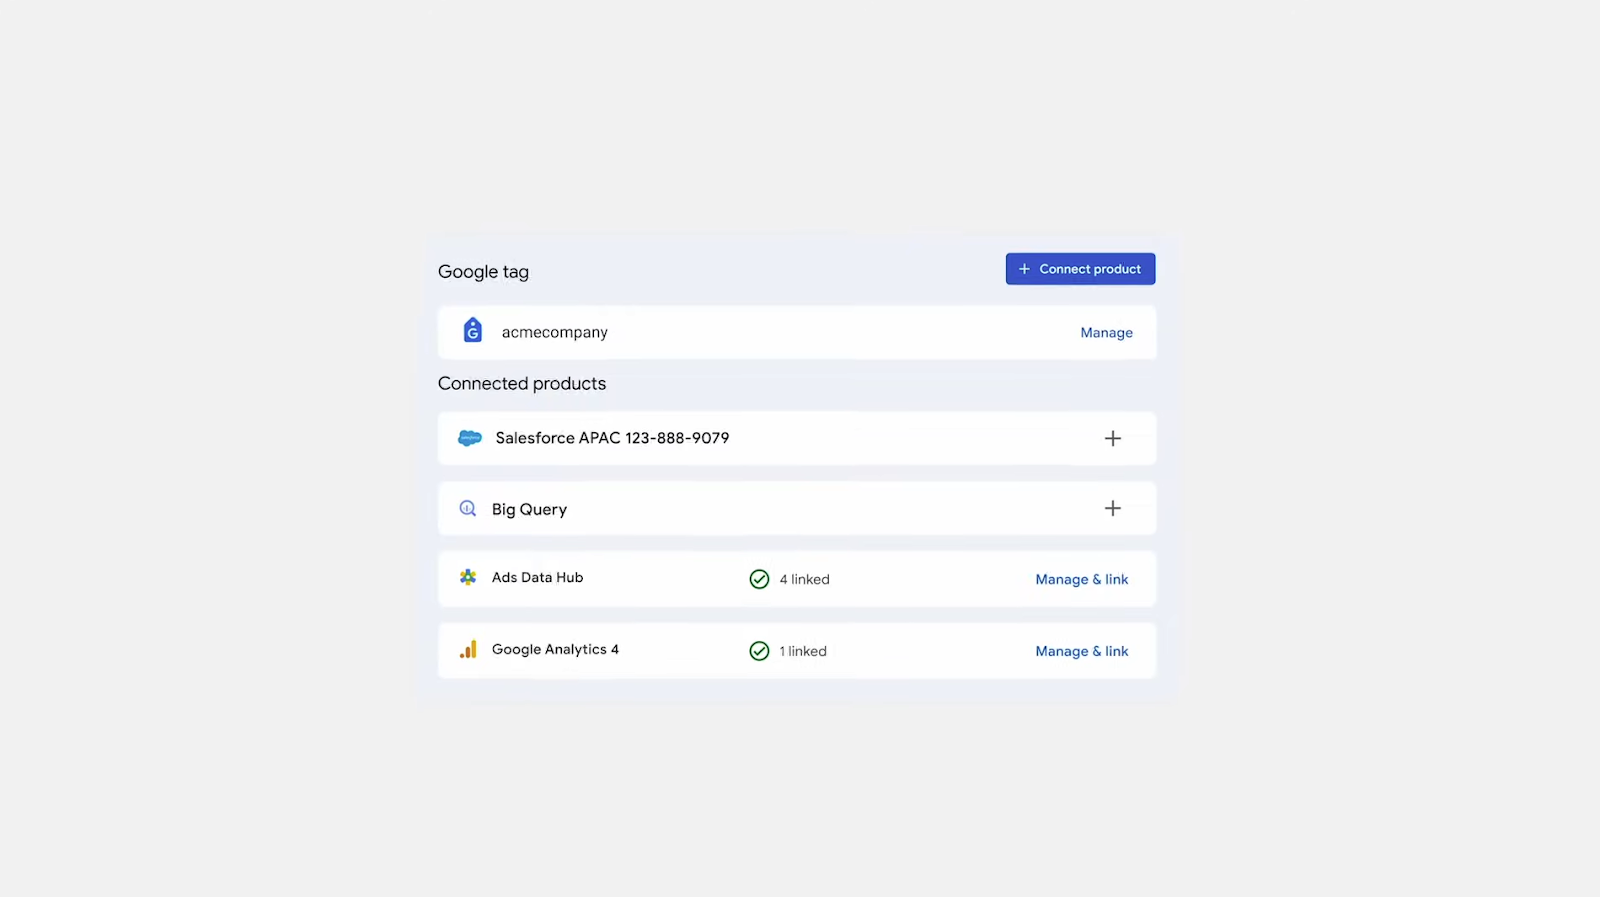Open Manage for the acmecompany tag
Screen dimensions: 1600x897
(x=1106, y=333)
